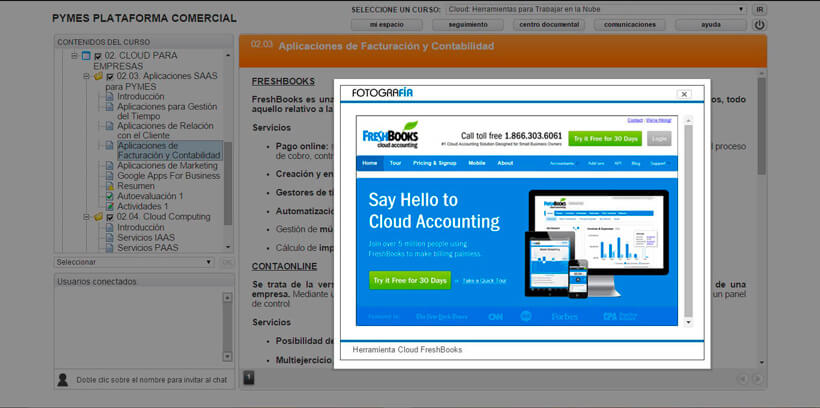Click page icon beside Aplicaciones de Marketing
The width and height of the screenshot is (820, 408).
pyautogui.click(x=109, y=166)
